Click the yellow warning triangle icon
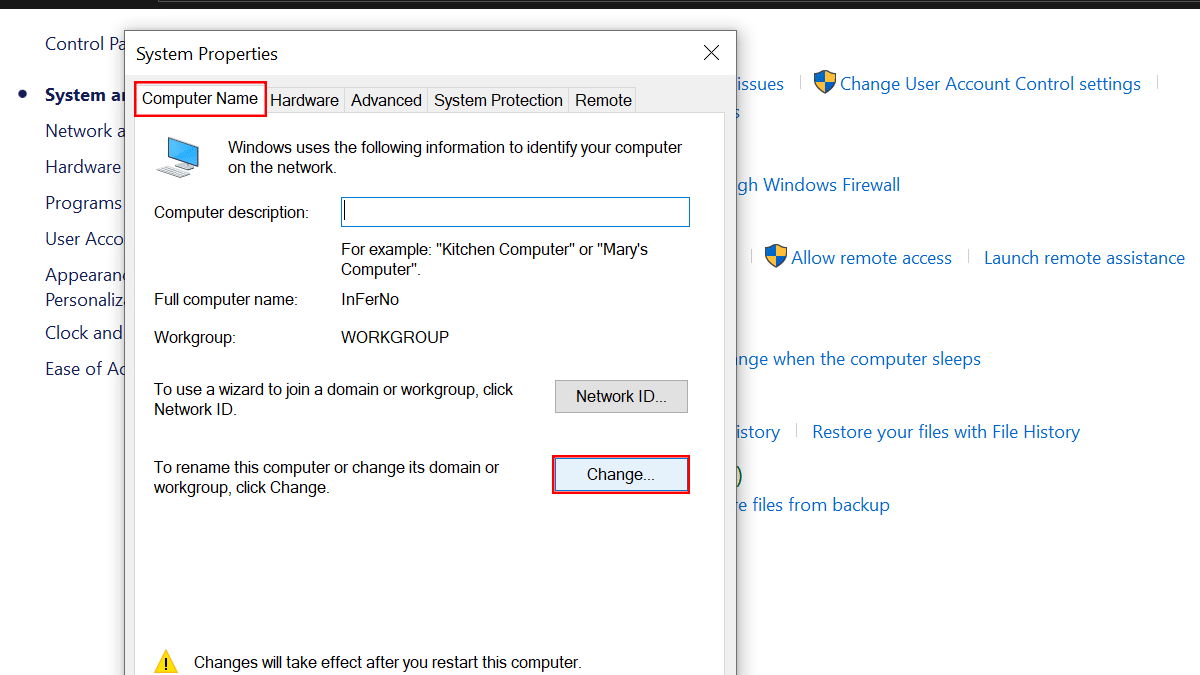 tap(166, 661)
